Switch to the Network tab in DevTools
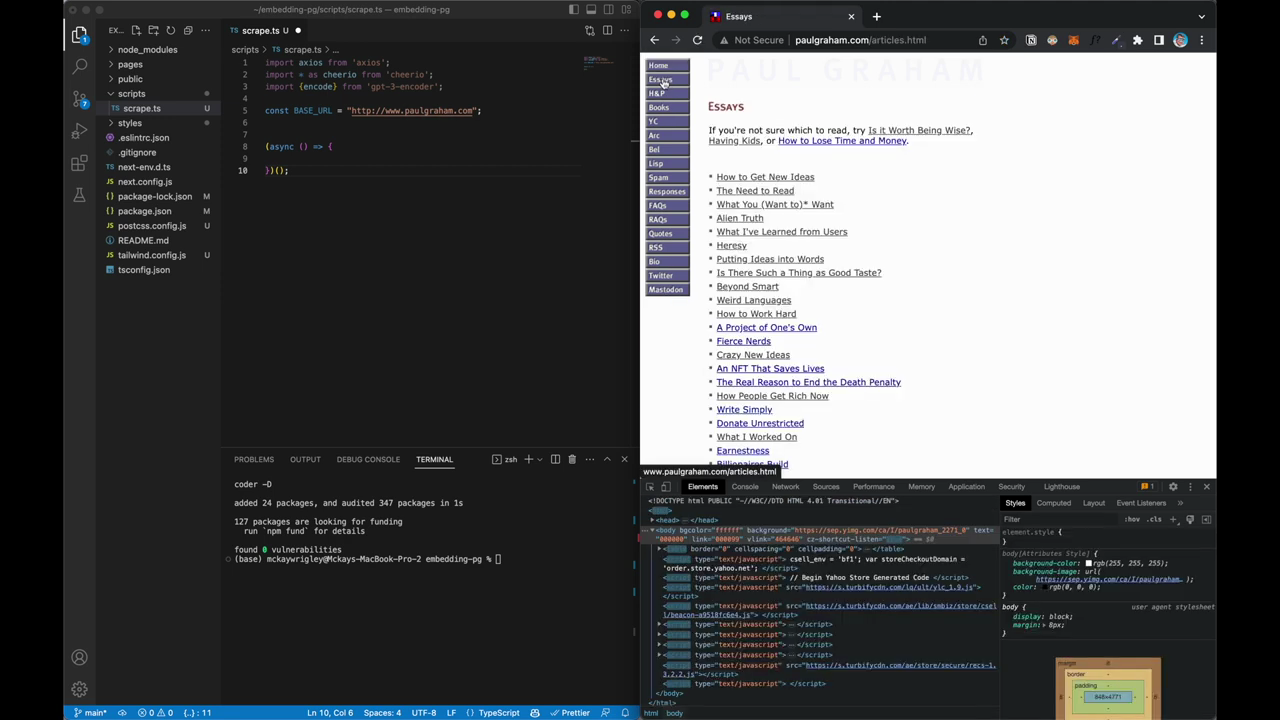 click(785, 487)
